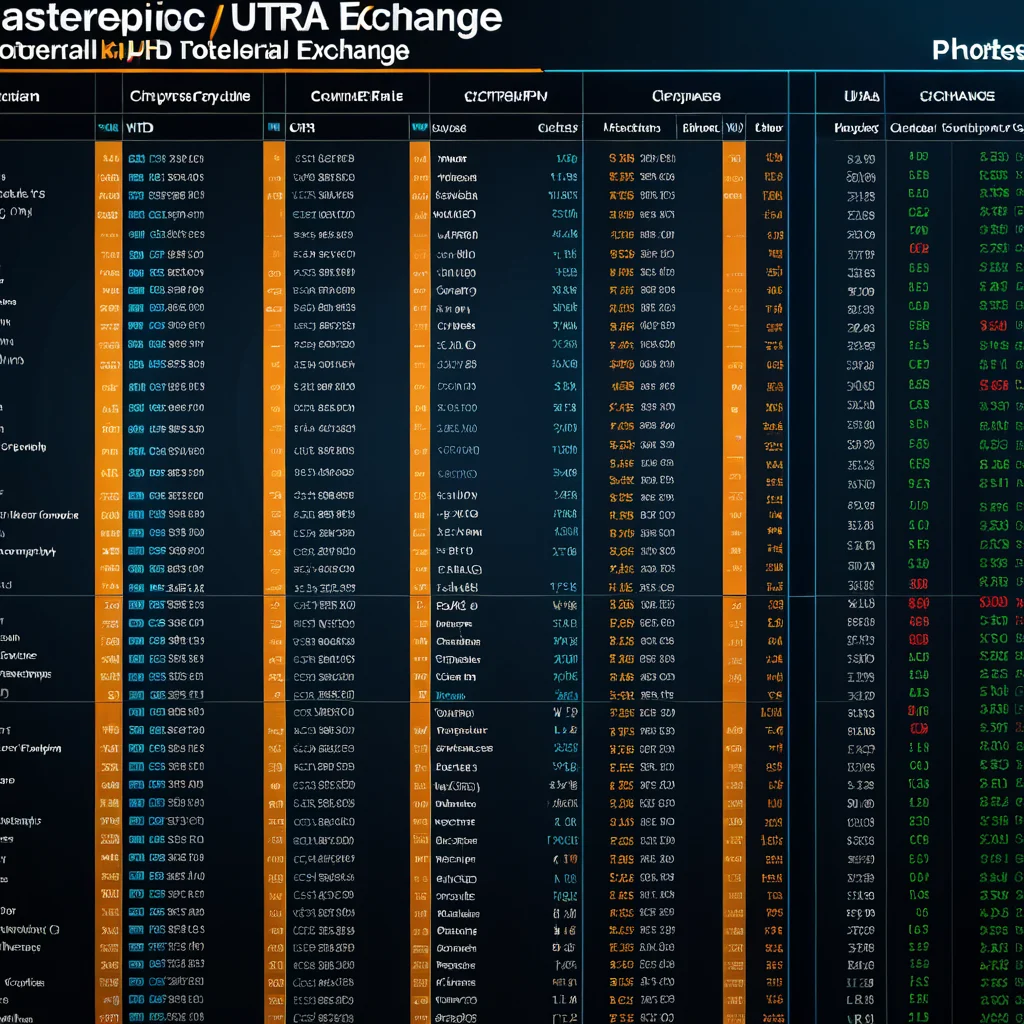1024x1024 pixels.
Task: Click the 'Phortes' label at top right
Action: 978,50
